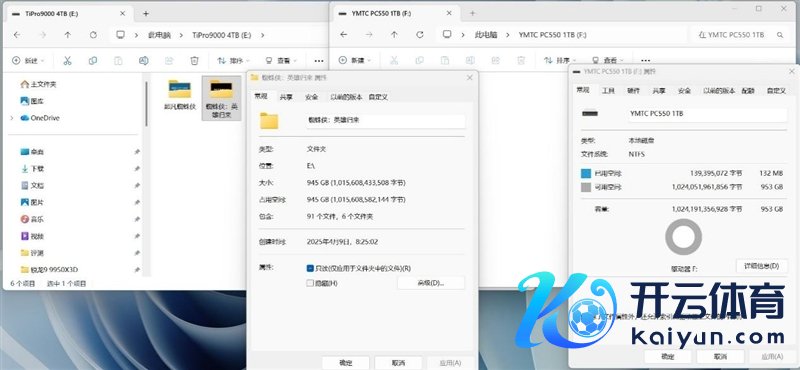Click 取消 cancel in folder properties dialog
The width and height of the screenshot is (800, 370).
[x=398, y=362]
